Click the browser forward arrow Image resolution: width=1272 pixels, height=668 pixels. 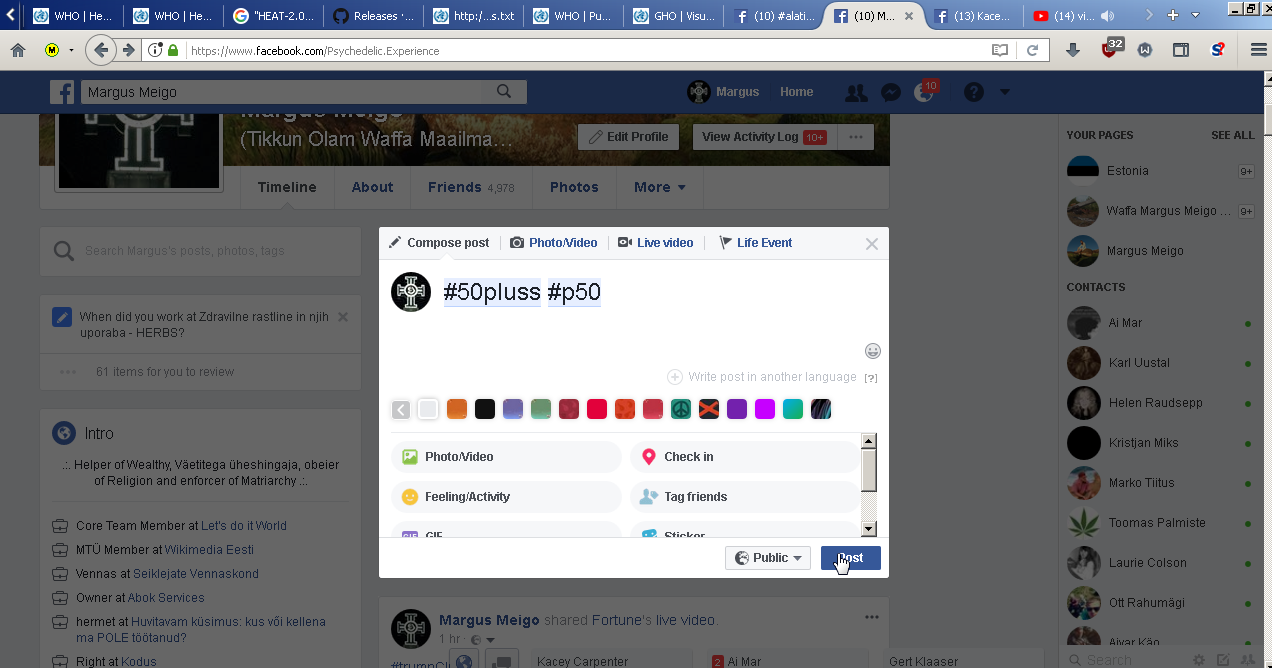tap(129, 50)
